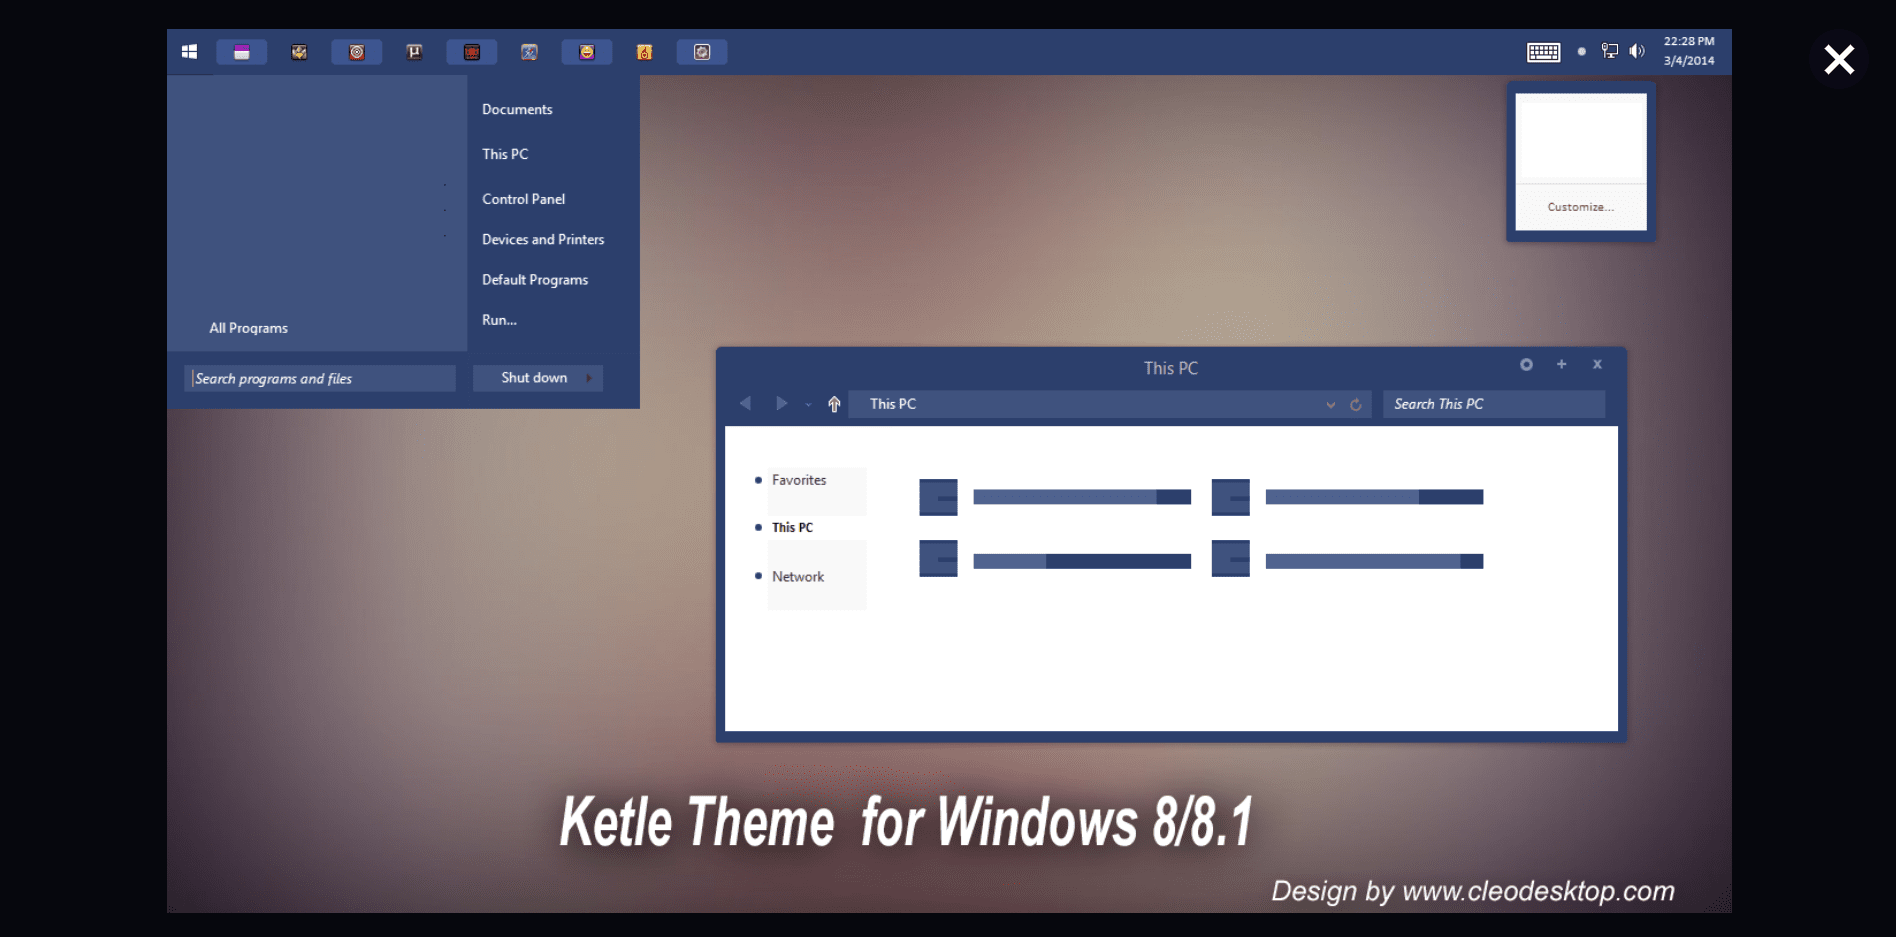Close the image preview with white X

point(1839,60)
